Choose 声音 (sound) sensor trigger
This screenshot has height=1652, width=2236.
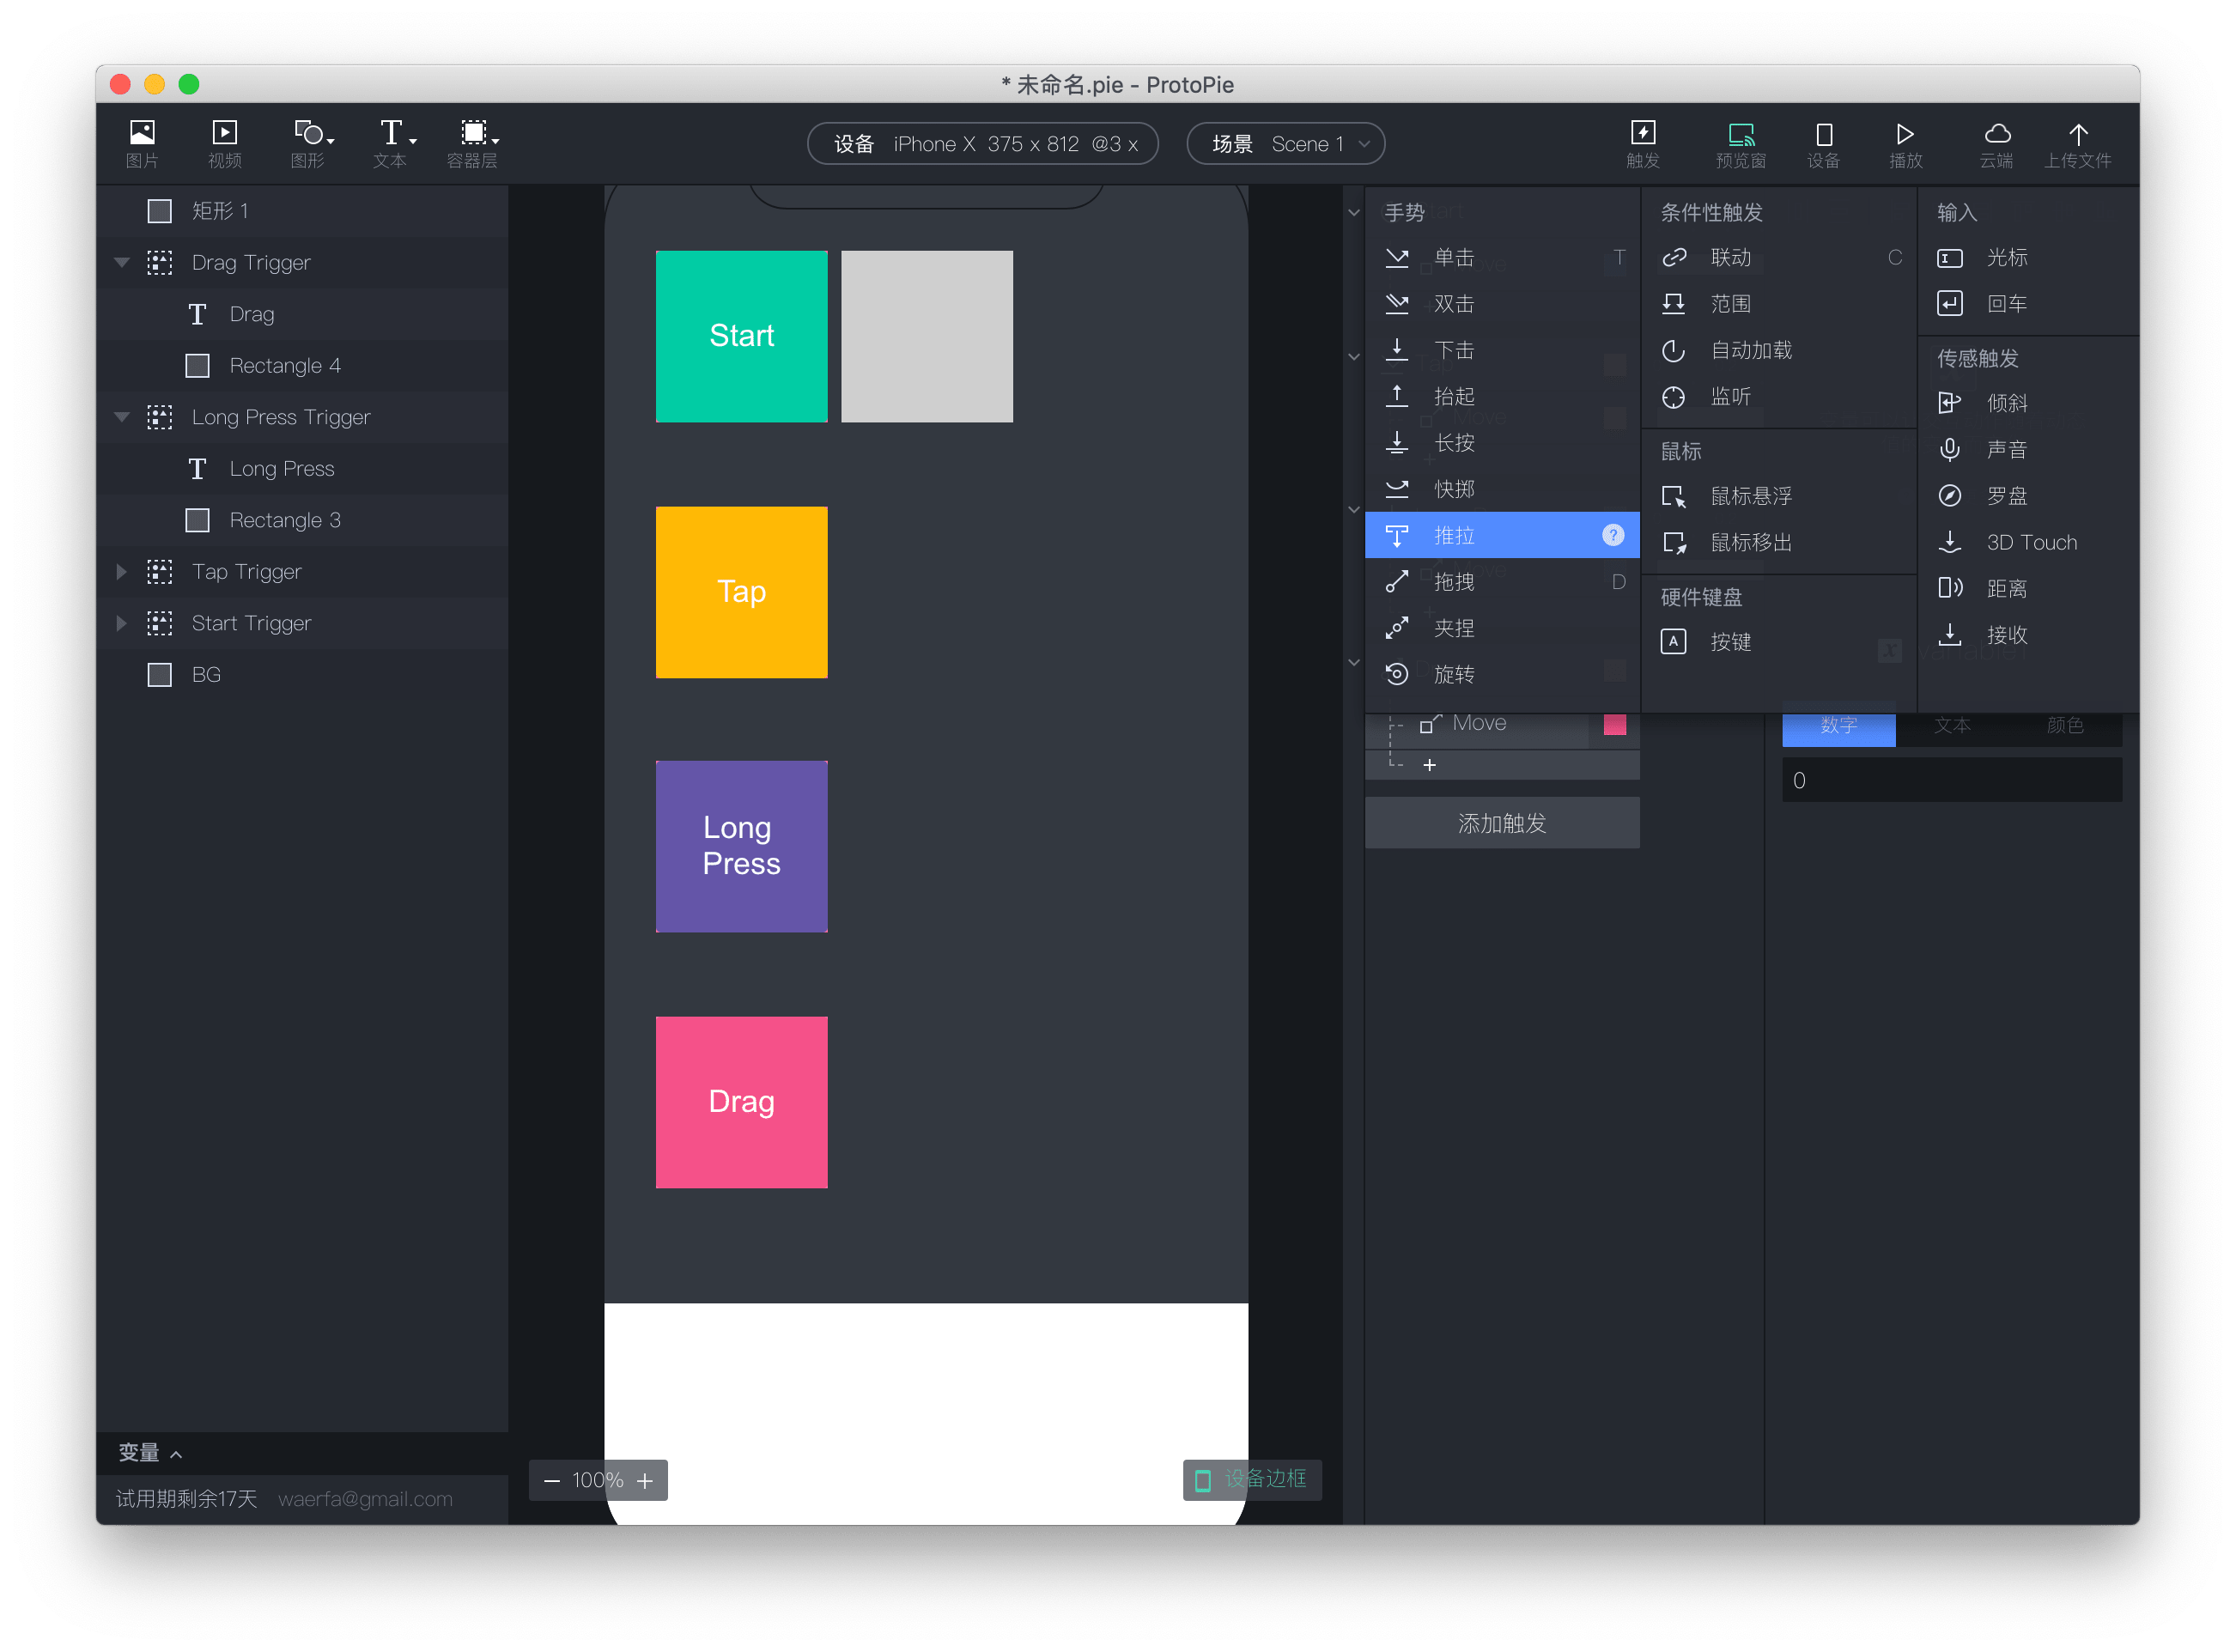[2029, 450]
